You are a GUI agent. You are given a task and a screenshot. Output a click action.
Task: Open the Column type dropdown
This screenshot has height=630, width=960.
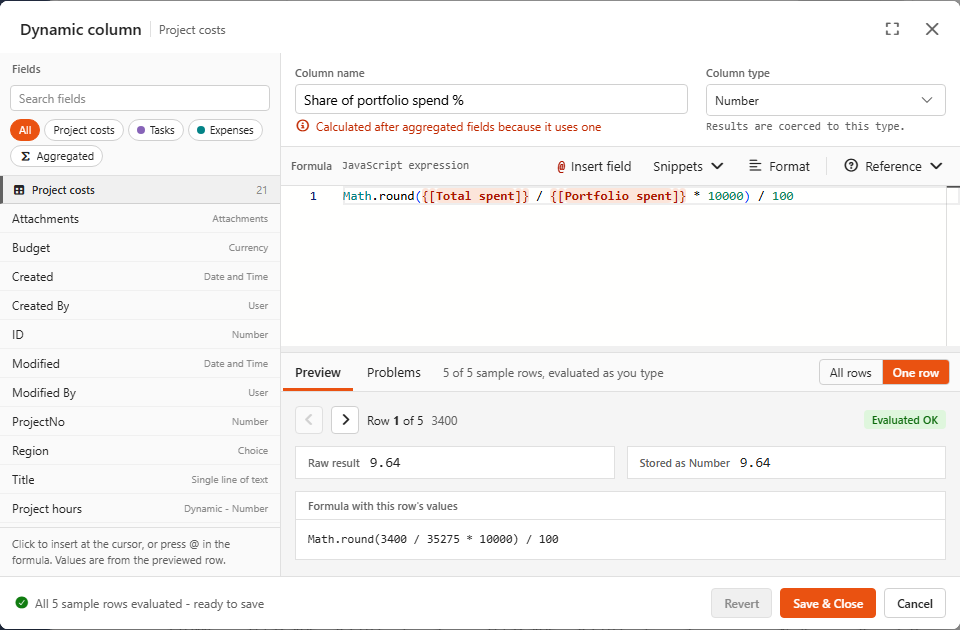click(x=825, y=100)
